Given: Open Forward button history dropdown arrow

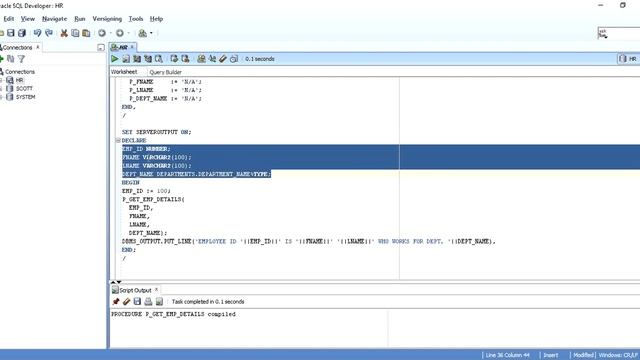Looking at the screenshot, I should tap(129, 33).
